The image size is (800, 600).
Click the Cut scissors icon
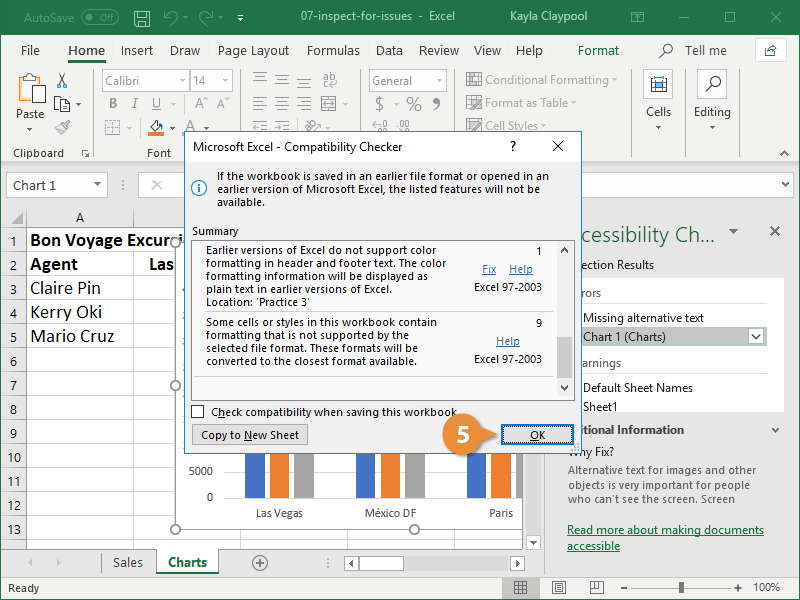62,81
